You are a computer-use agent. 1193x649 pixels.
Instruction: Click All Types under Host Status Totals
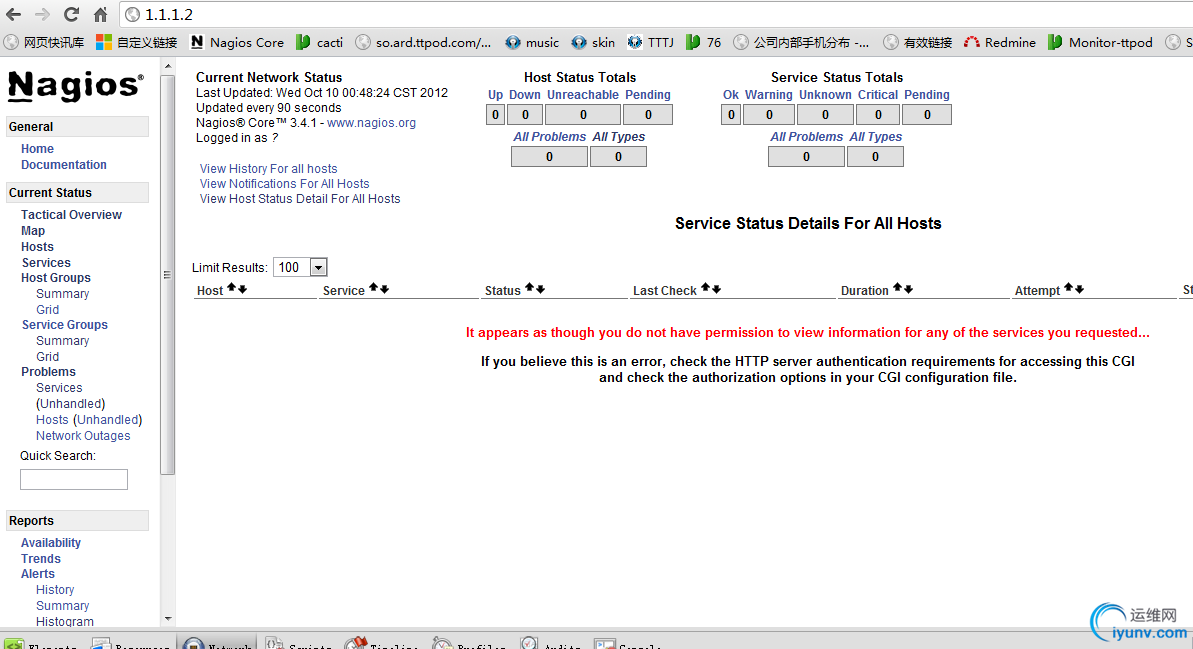coord(619,137)
